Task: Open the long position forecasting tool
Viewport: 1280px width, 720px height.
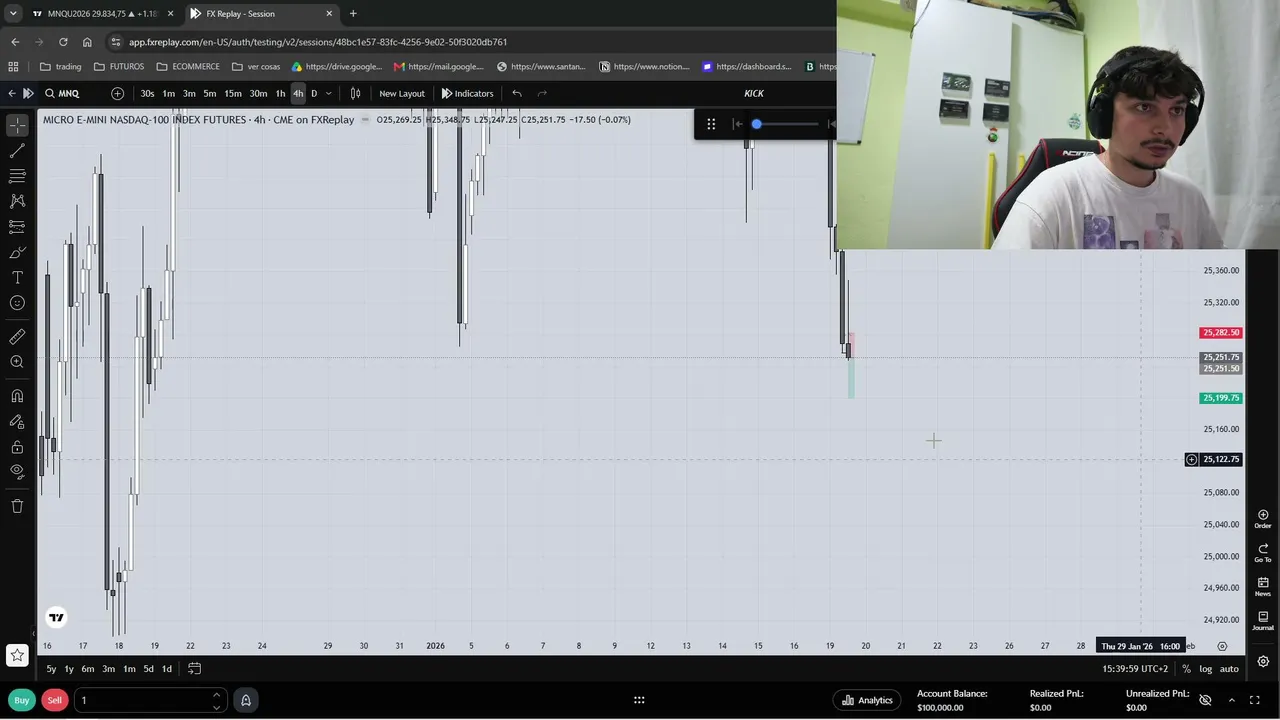Action: click(17, 227)
